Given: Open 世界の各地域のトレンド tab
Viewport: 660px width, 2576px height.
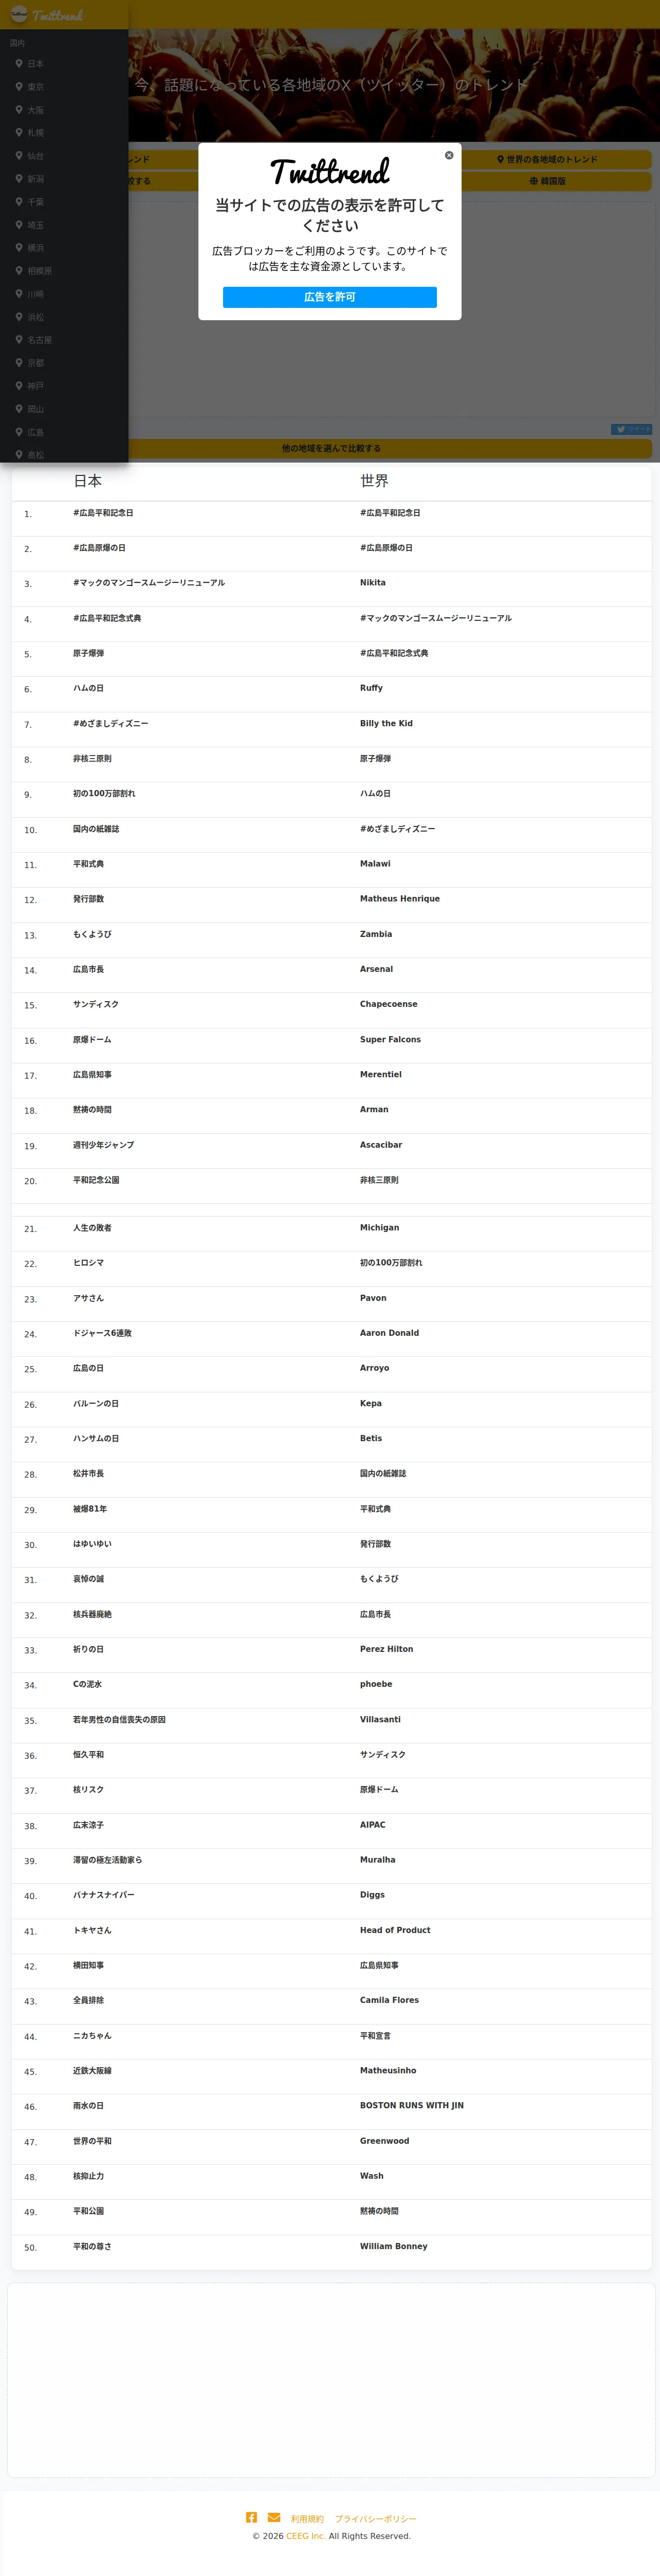Looking at the screenshot, I should point(547,160).
